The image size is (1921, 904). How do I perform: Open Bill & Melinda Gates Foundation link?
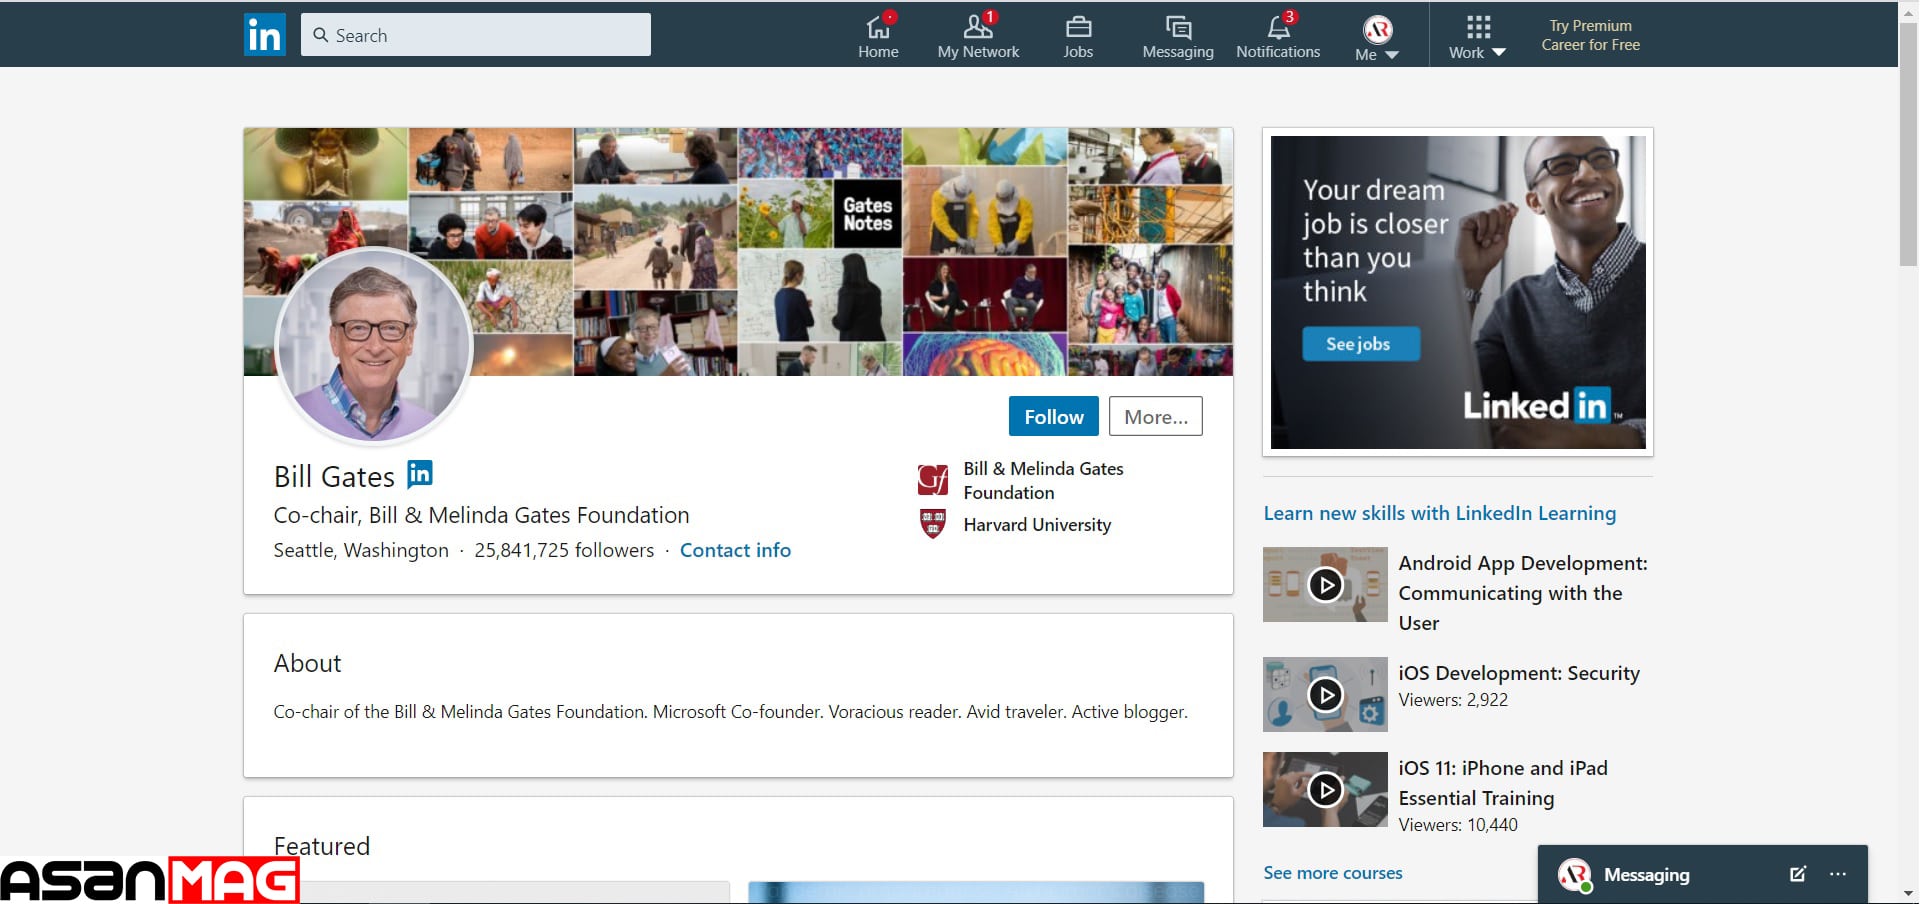pos(1043,480)
